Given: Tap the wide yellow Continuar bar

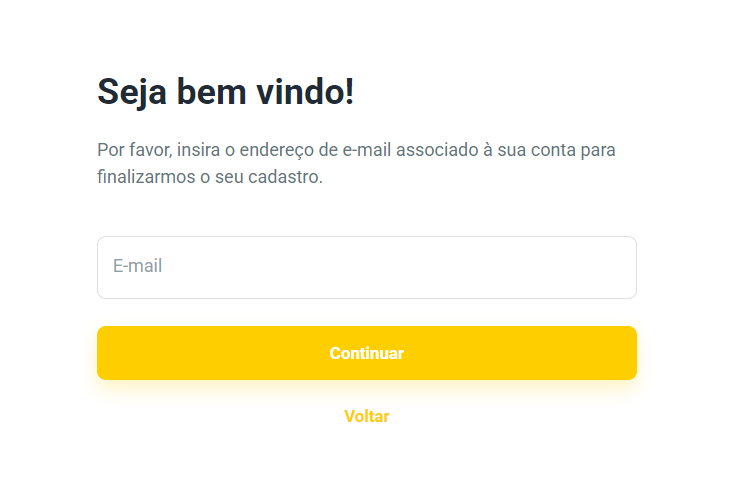Looking at the screenshot, I should point(366,353).
